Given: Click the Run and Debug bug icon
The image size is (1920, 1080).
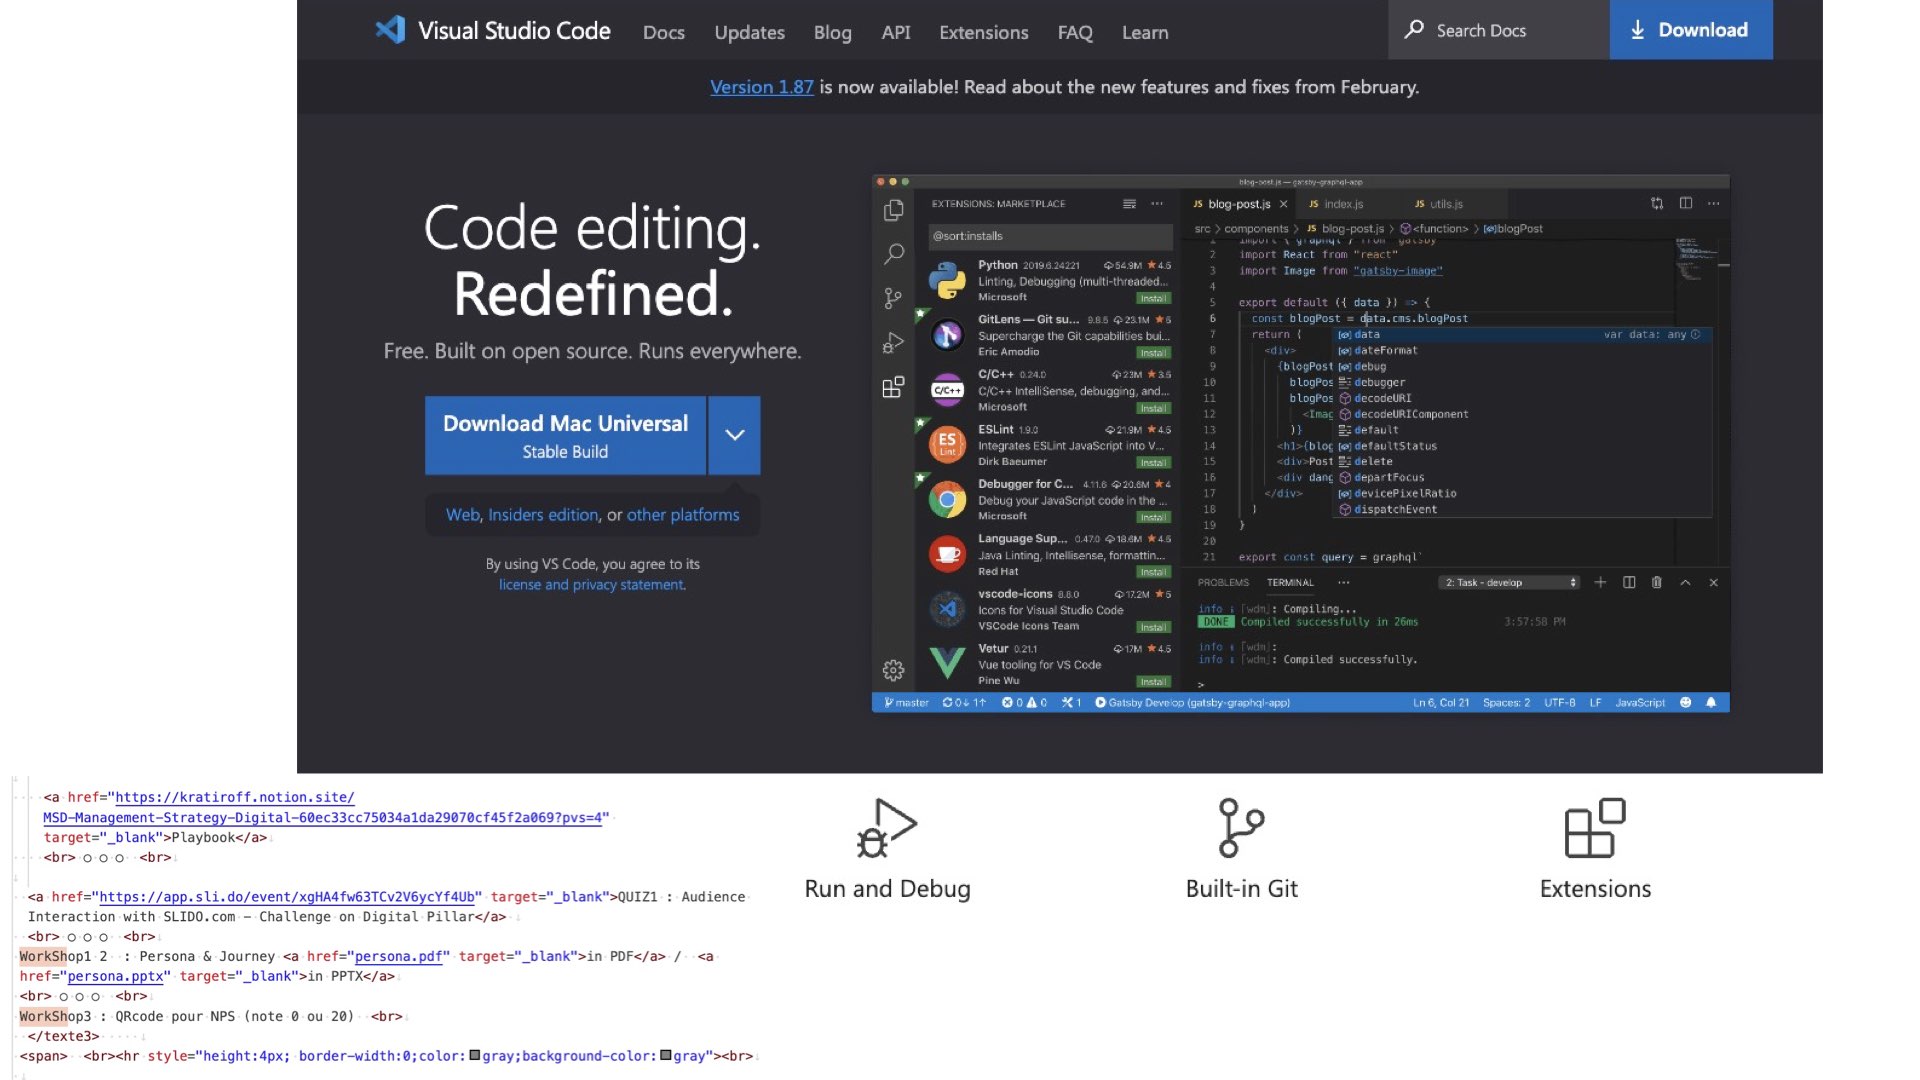Looking at the screenshot, I should 887,828.
